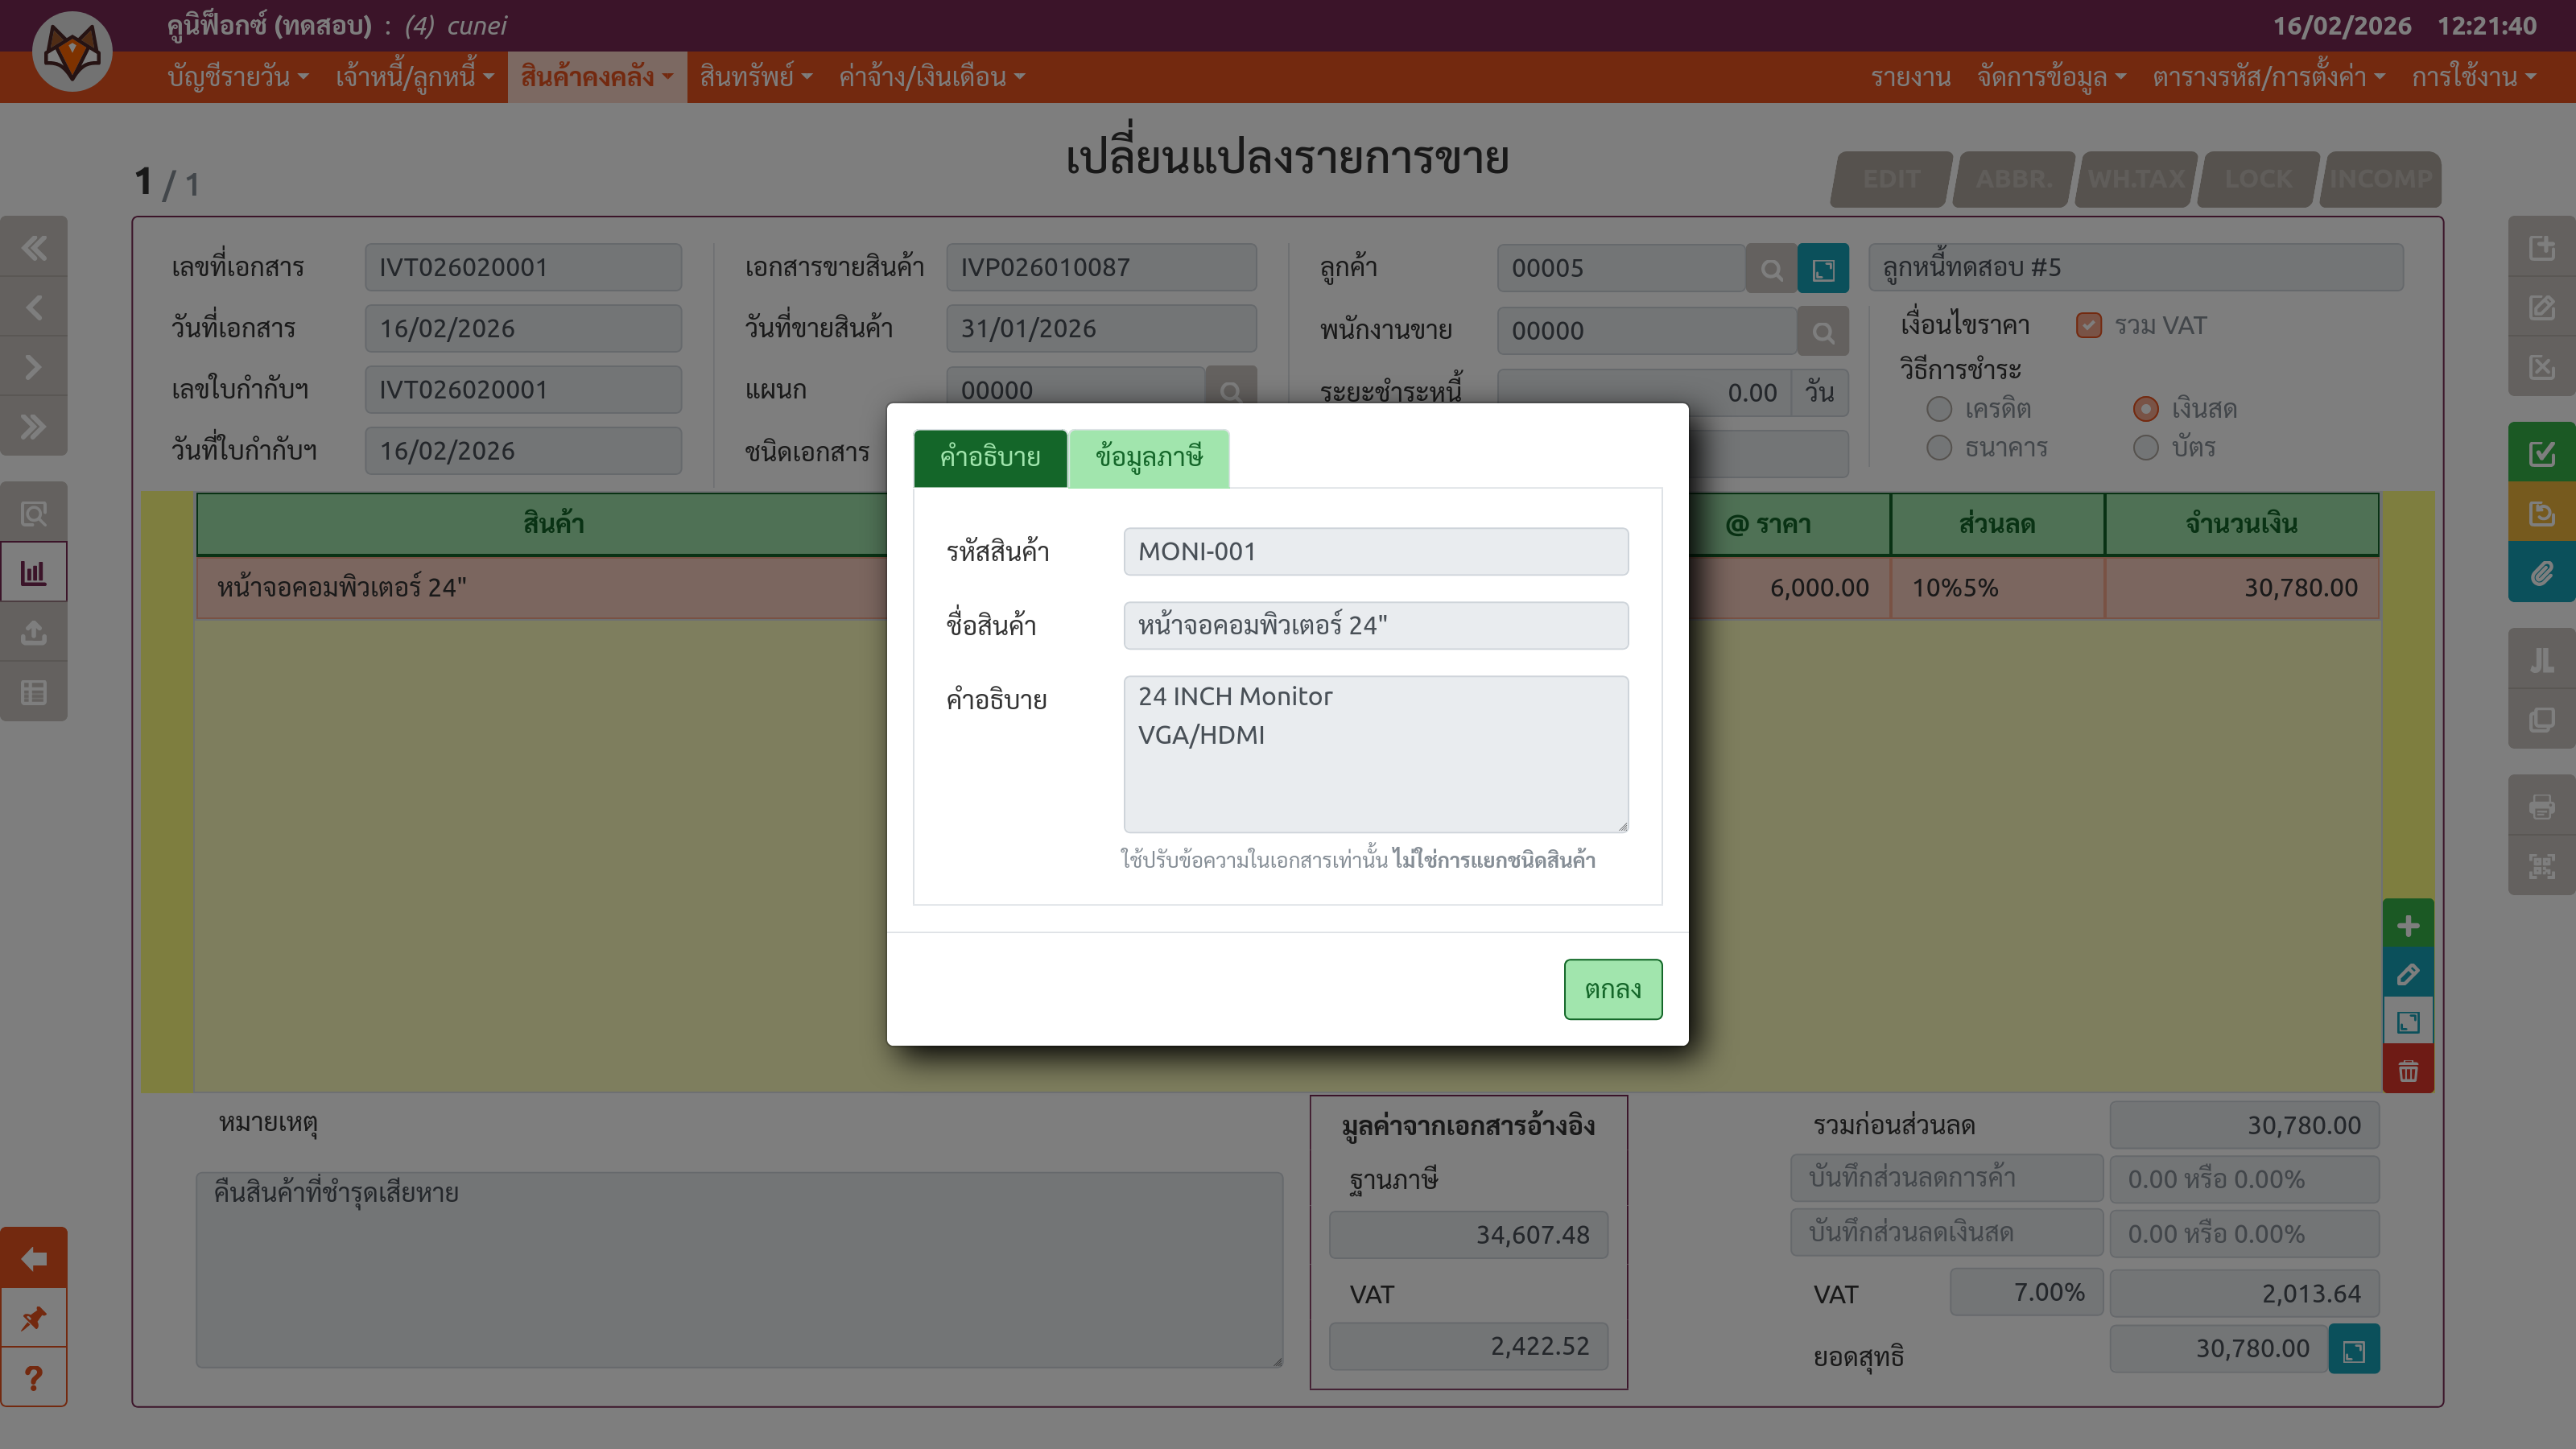The width and height of the screenshot is (2576, 1449).
Task: Click the printer icon in right sidebar
Action: click(2541, 806)
